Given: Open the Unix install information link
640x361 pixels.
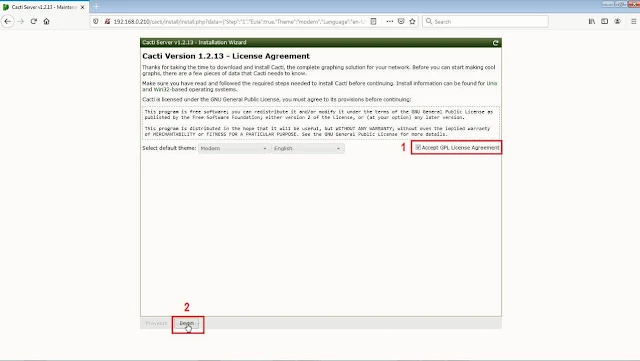Looking at the screenshot, I should [492, 83].
